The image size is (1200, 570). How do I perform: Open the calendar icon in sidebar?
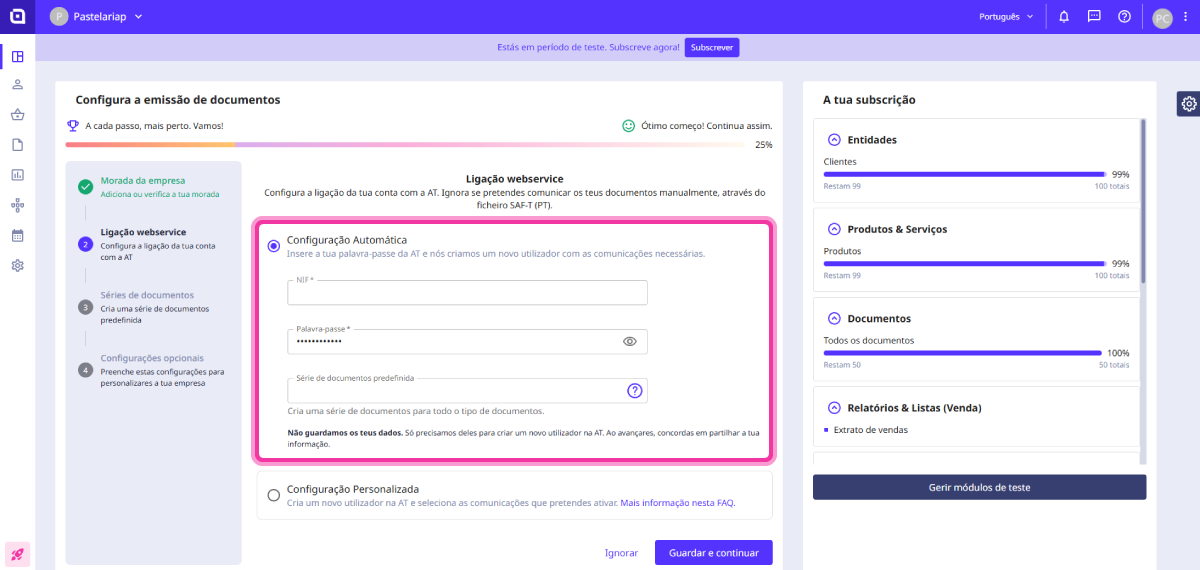coord(17,236)
